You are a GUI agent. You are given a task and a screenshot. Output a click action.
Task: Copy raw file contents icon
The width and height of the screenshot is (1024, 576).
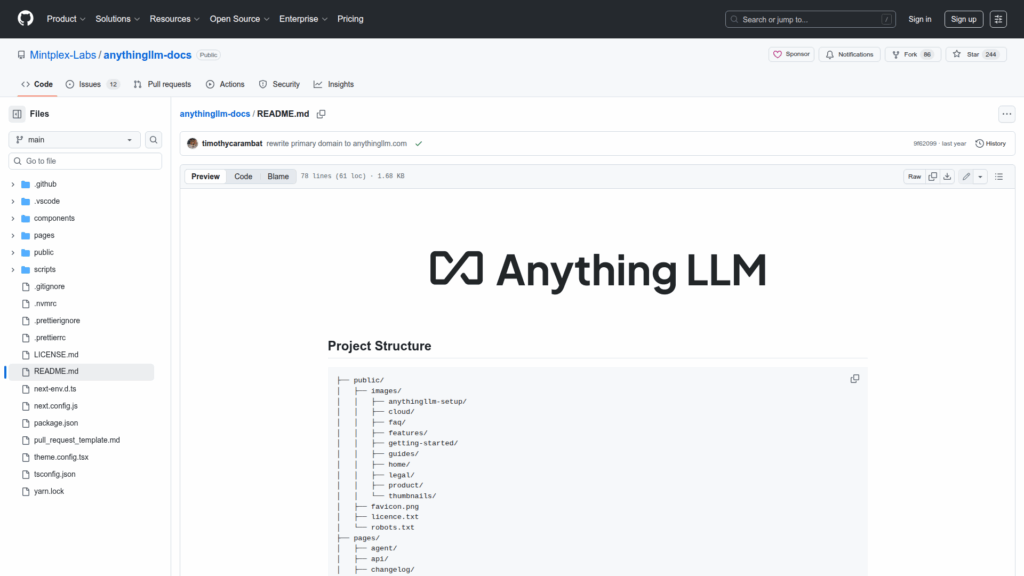(932, 176)
